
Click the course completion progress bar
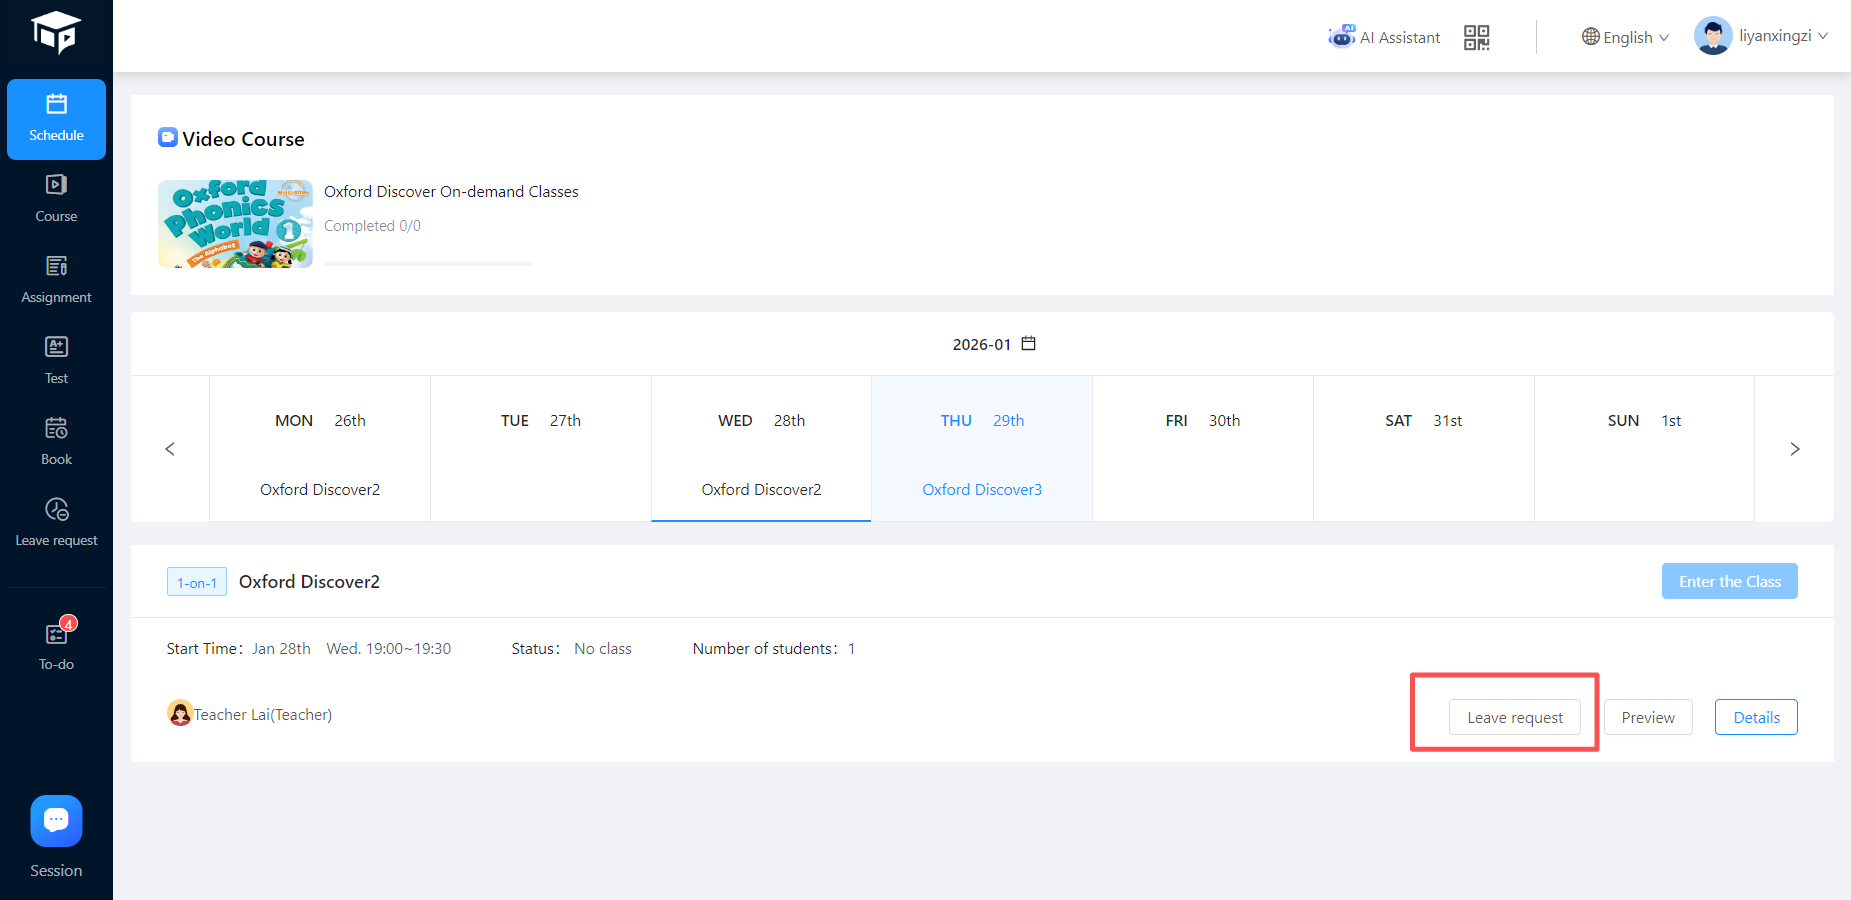(x=428, y=263)
